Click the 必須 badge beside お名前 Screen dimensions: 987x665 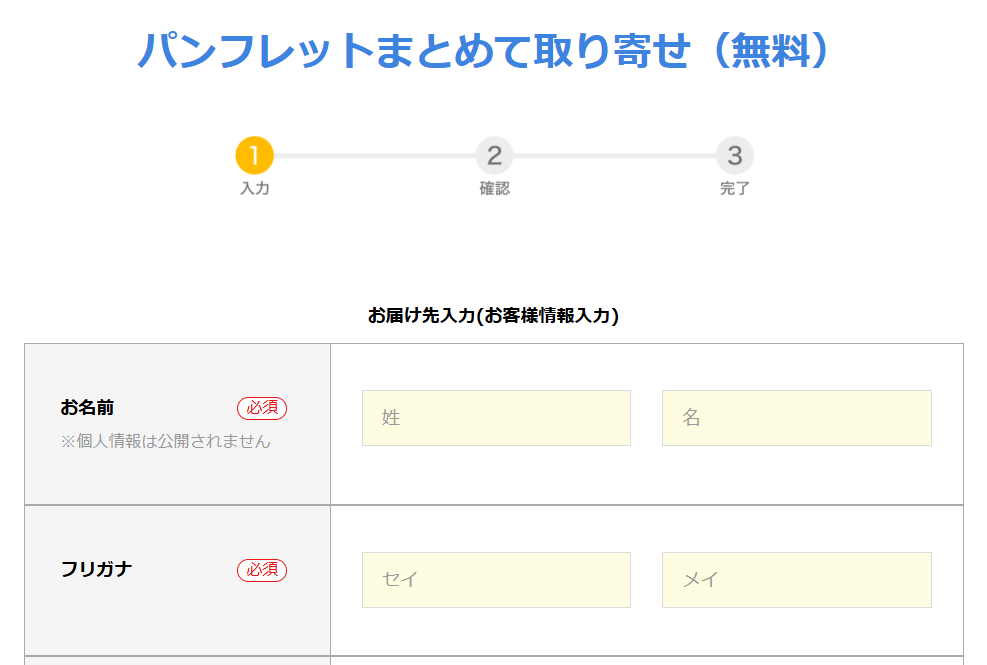click(x=262, y=408)
